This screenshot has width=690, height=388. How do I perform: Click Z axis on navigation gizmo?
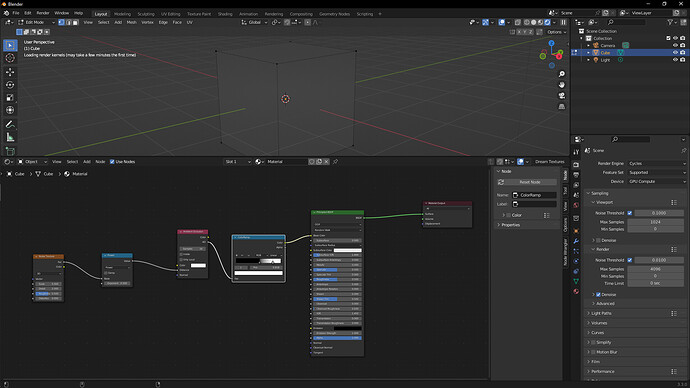[551, 43]
